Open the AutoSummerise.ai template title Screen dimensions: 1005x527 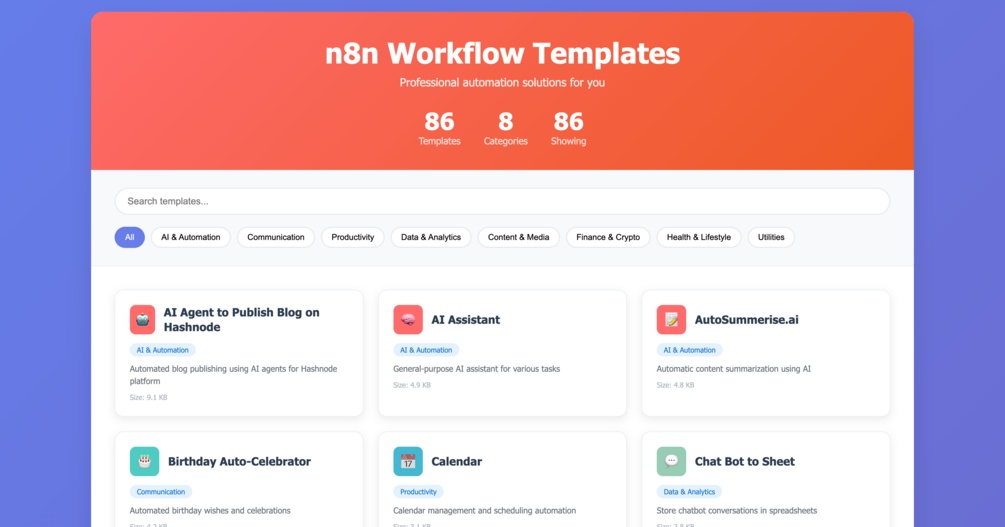pyautogui.click(x=747, y=319)
